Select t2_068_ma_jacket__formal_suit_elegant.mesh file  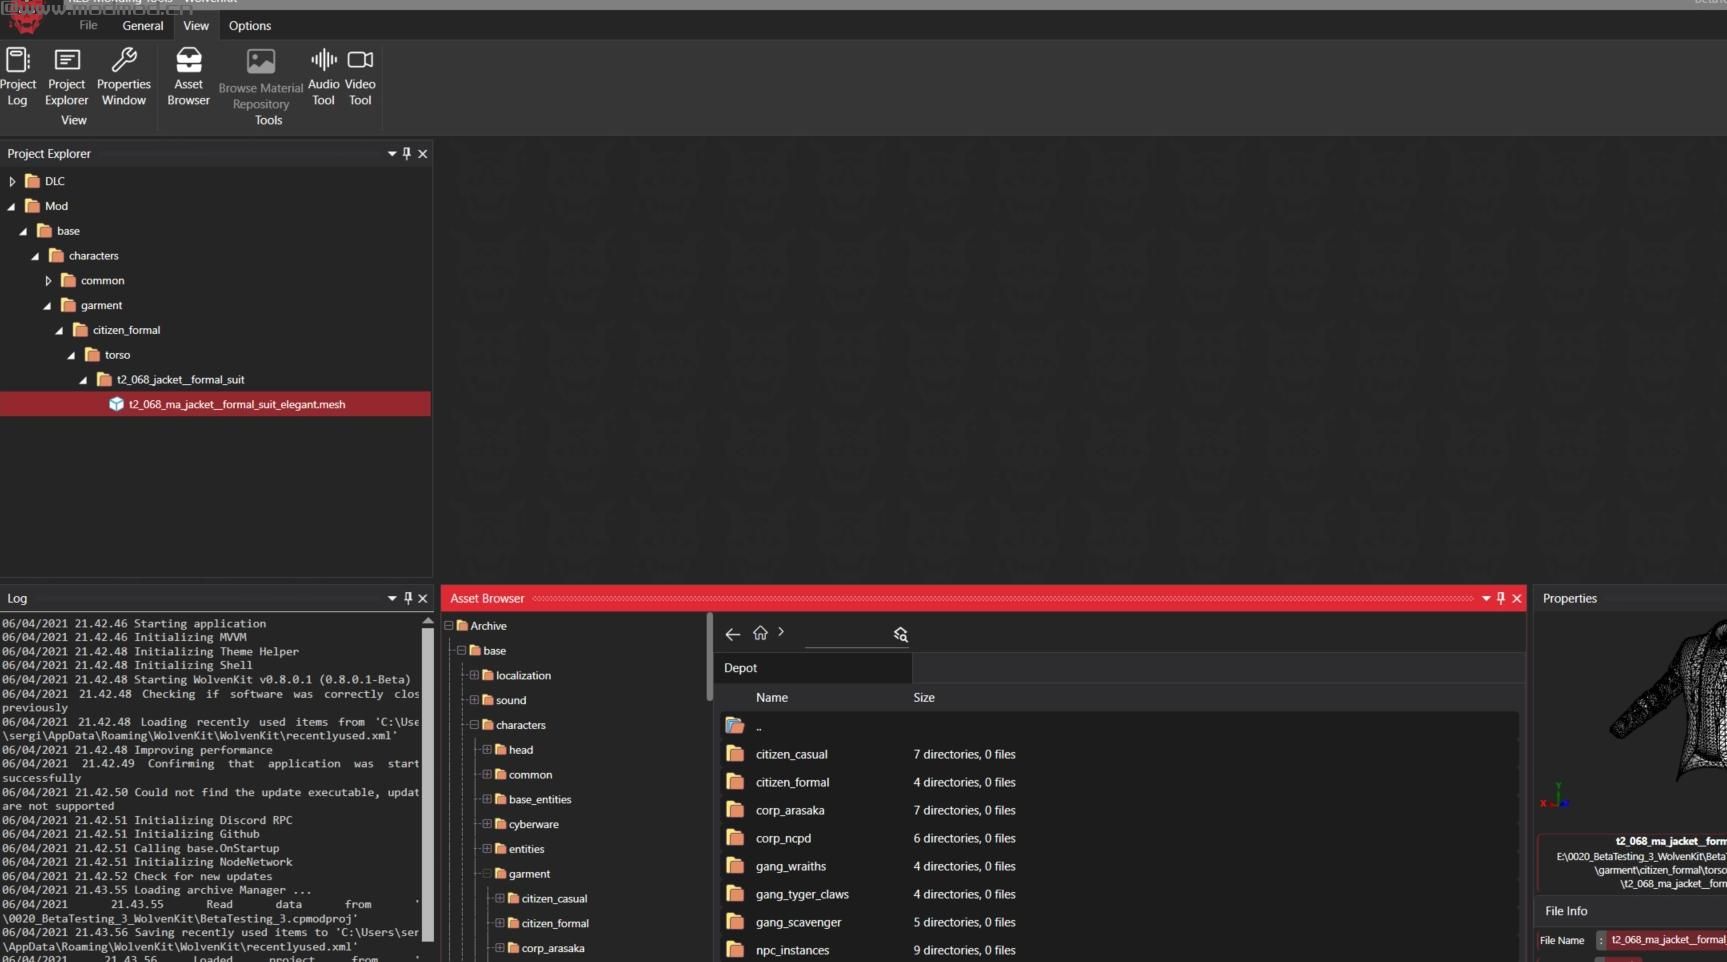(215, 404)
